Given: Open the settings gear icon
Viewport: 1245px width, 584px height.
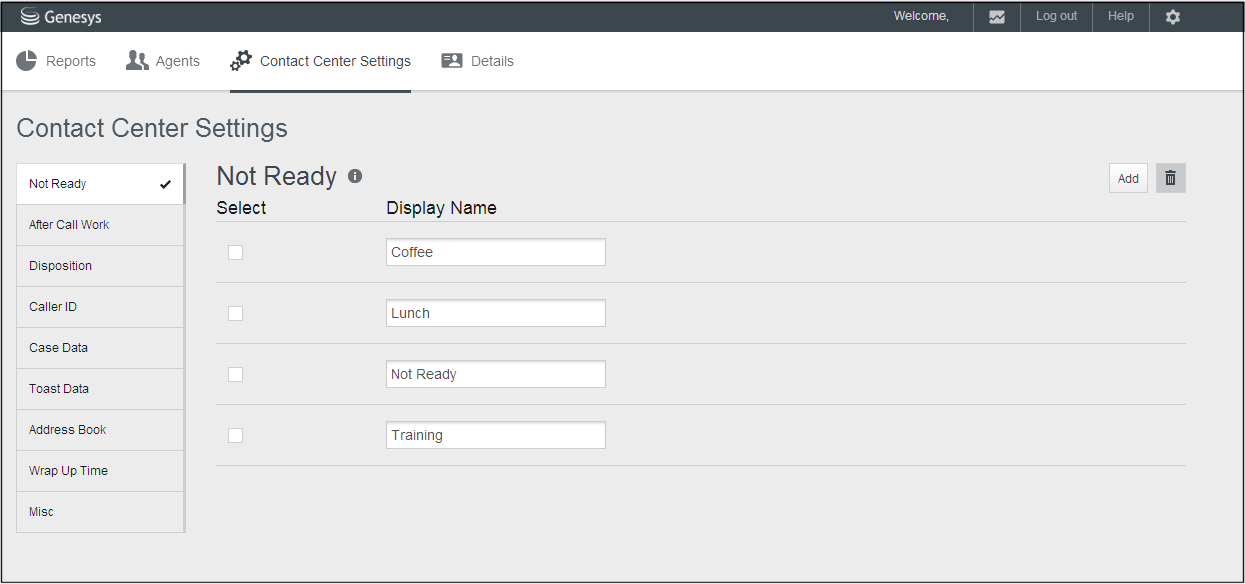Looking at the screenshot, I should (1173, 17).
